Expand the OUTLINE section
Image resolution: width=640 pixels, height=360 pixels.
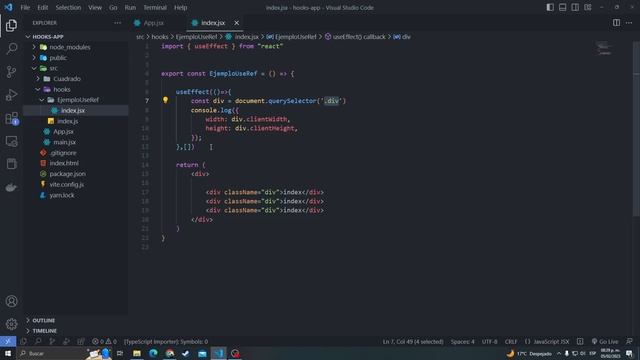tap(76, 320)
